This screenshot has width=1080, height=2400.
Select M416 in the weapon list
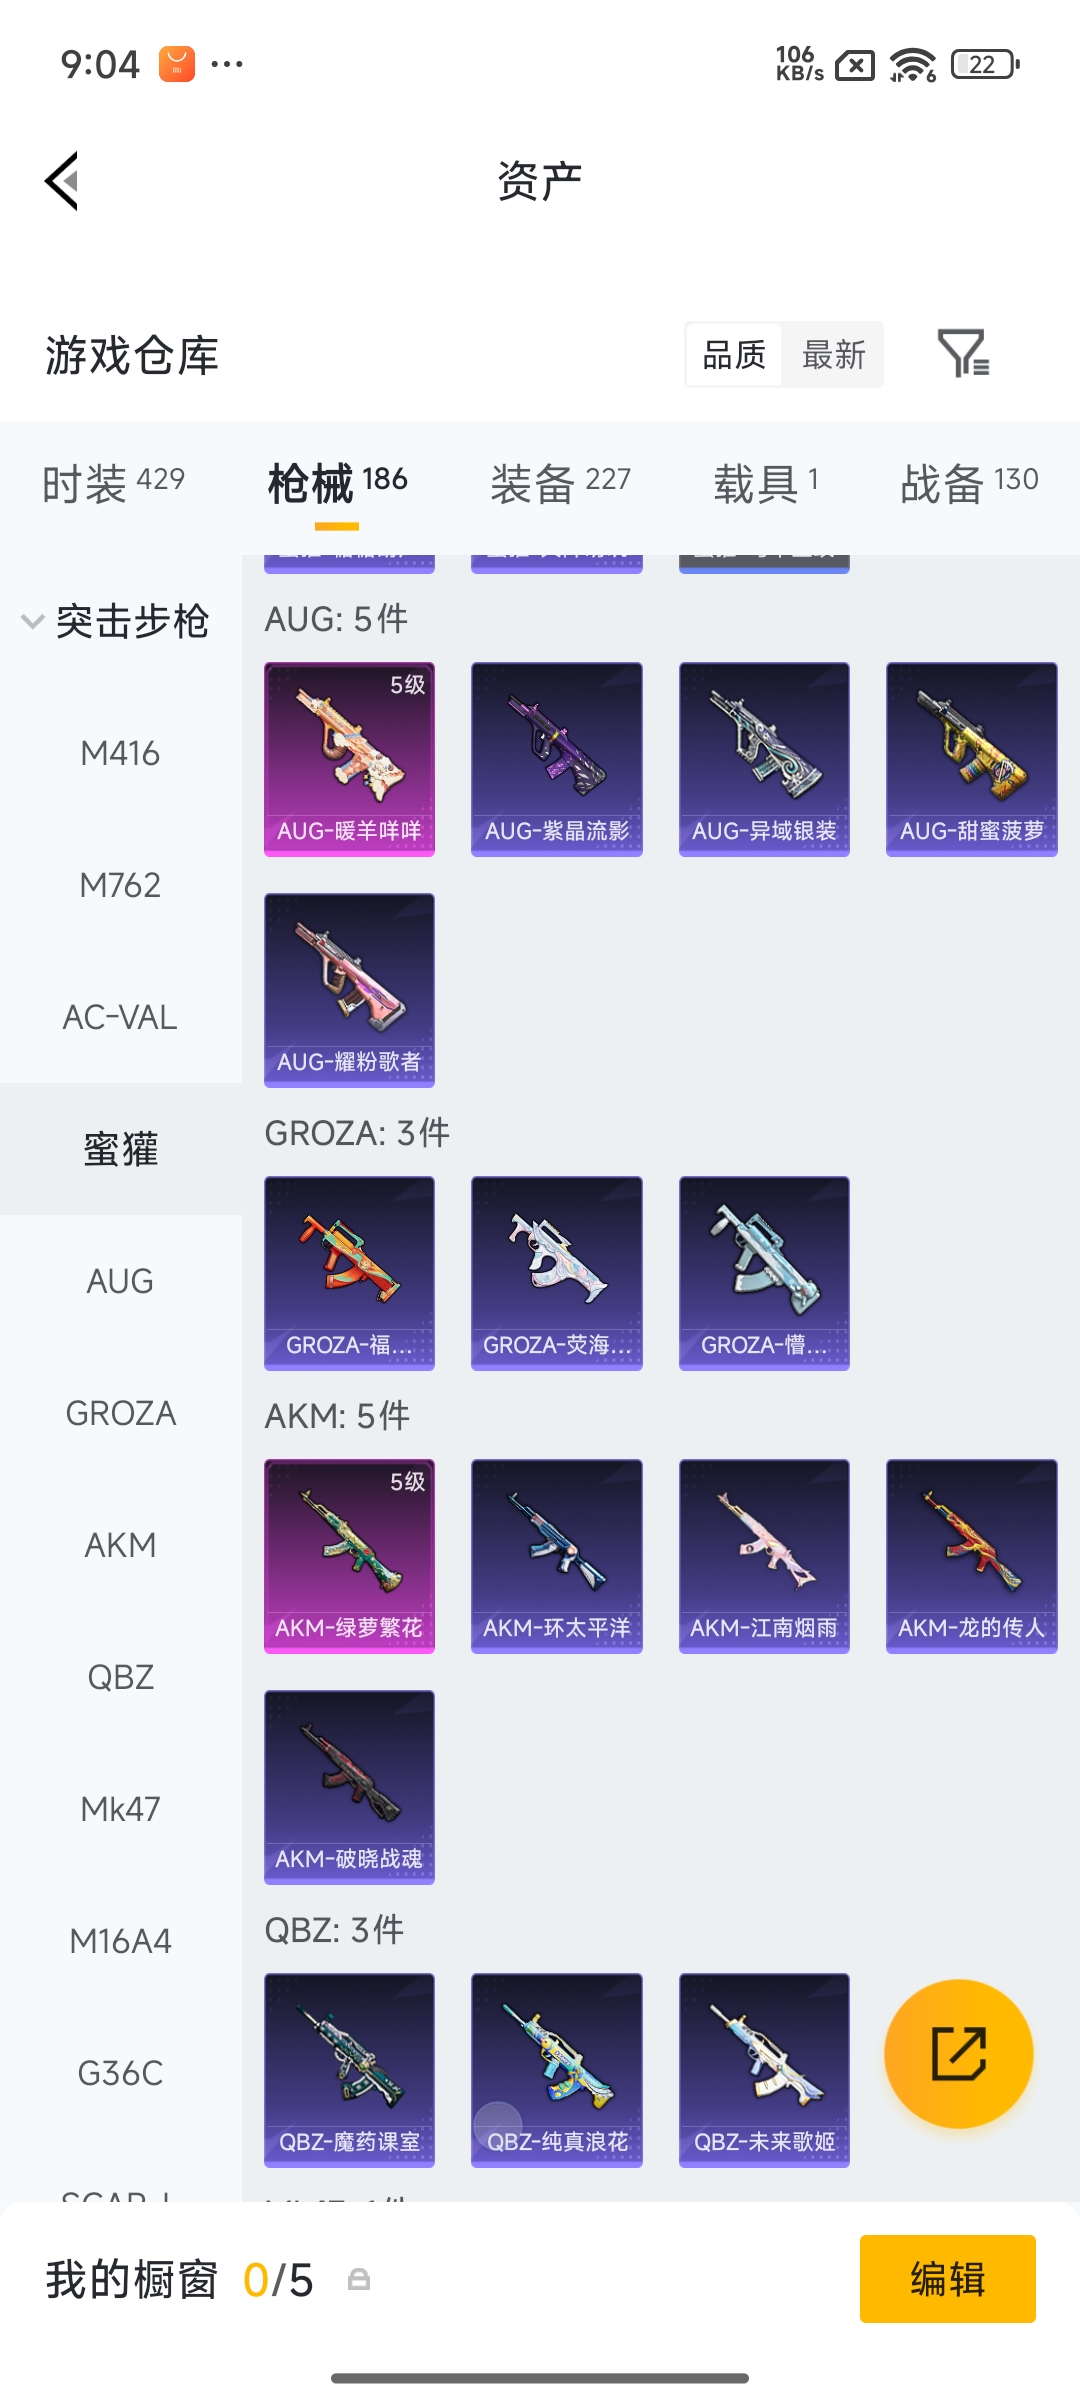coord(120,753)
